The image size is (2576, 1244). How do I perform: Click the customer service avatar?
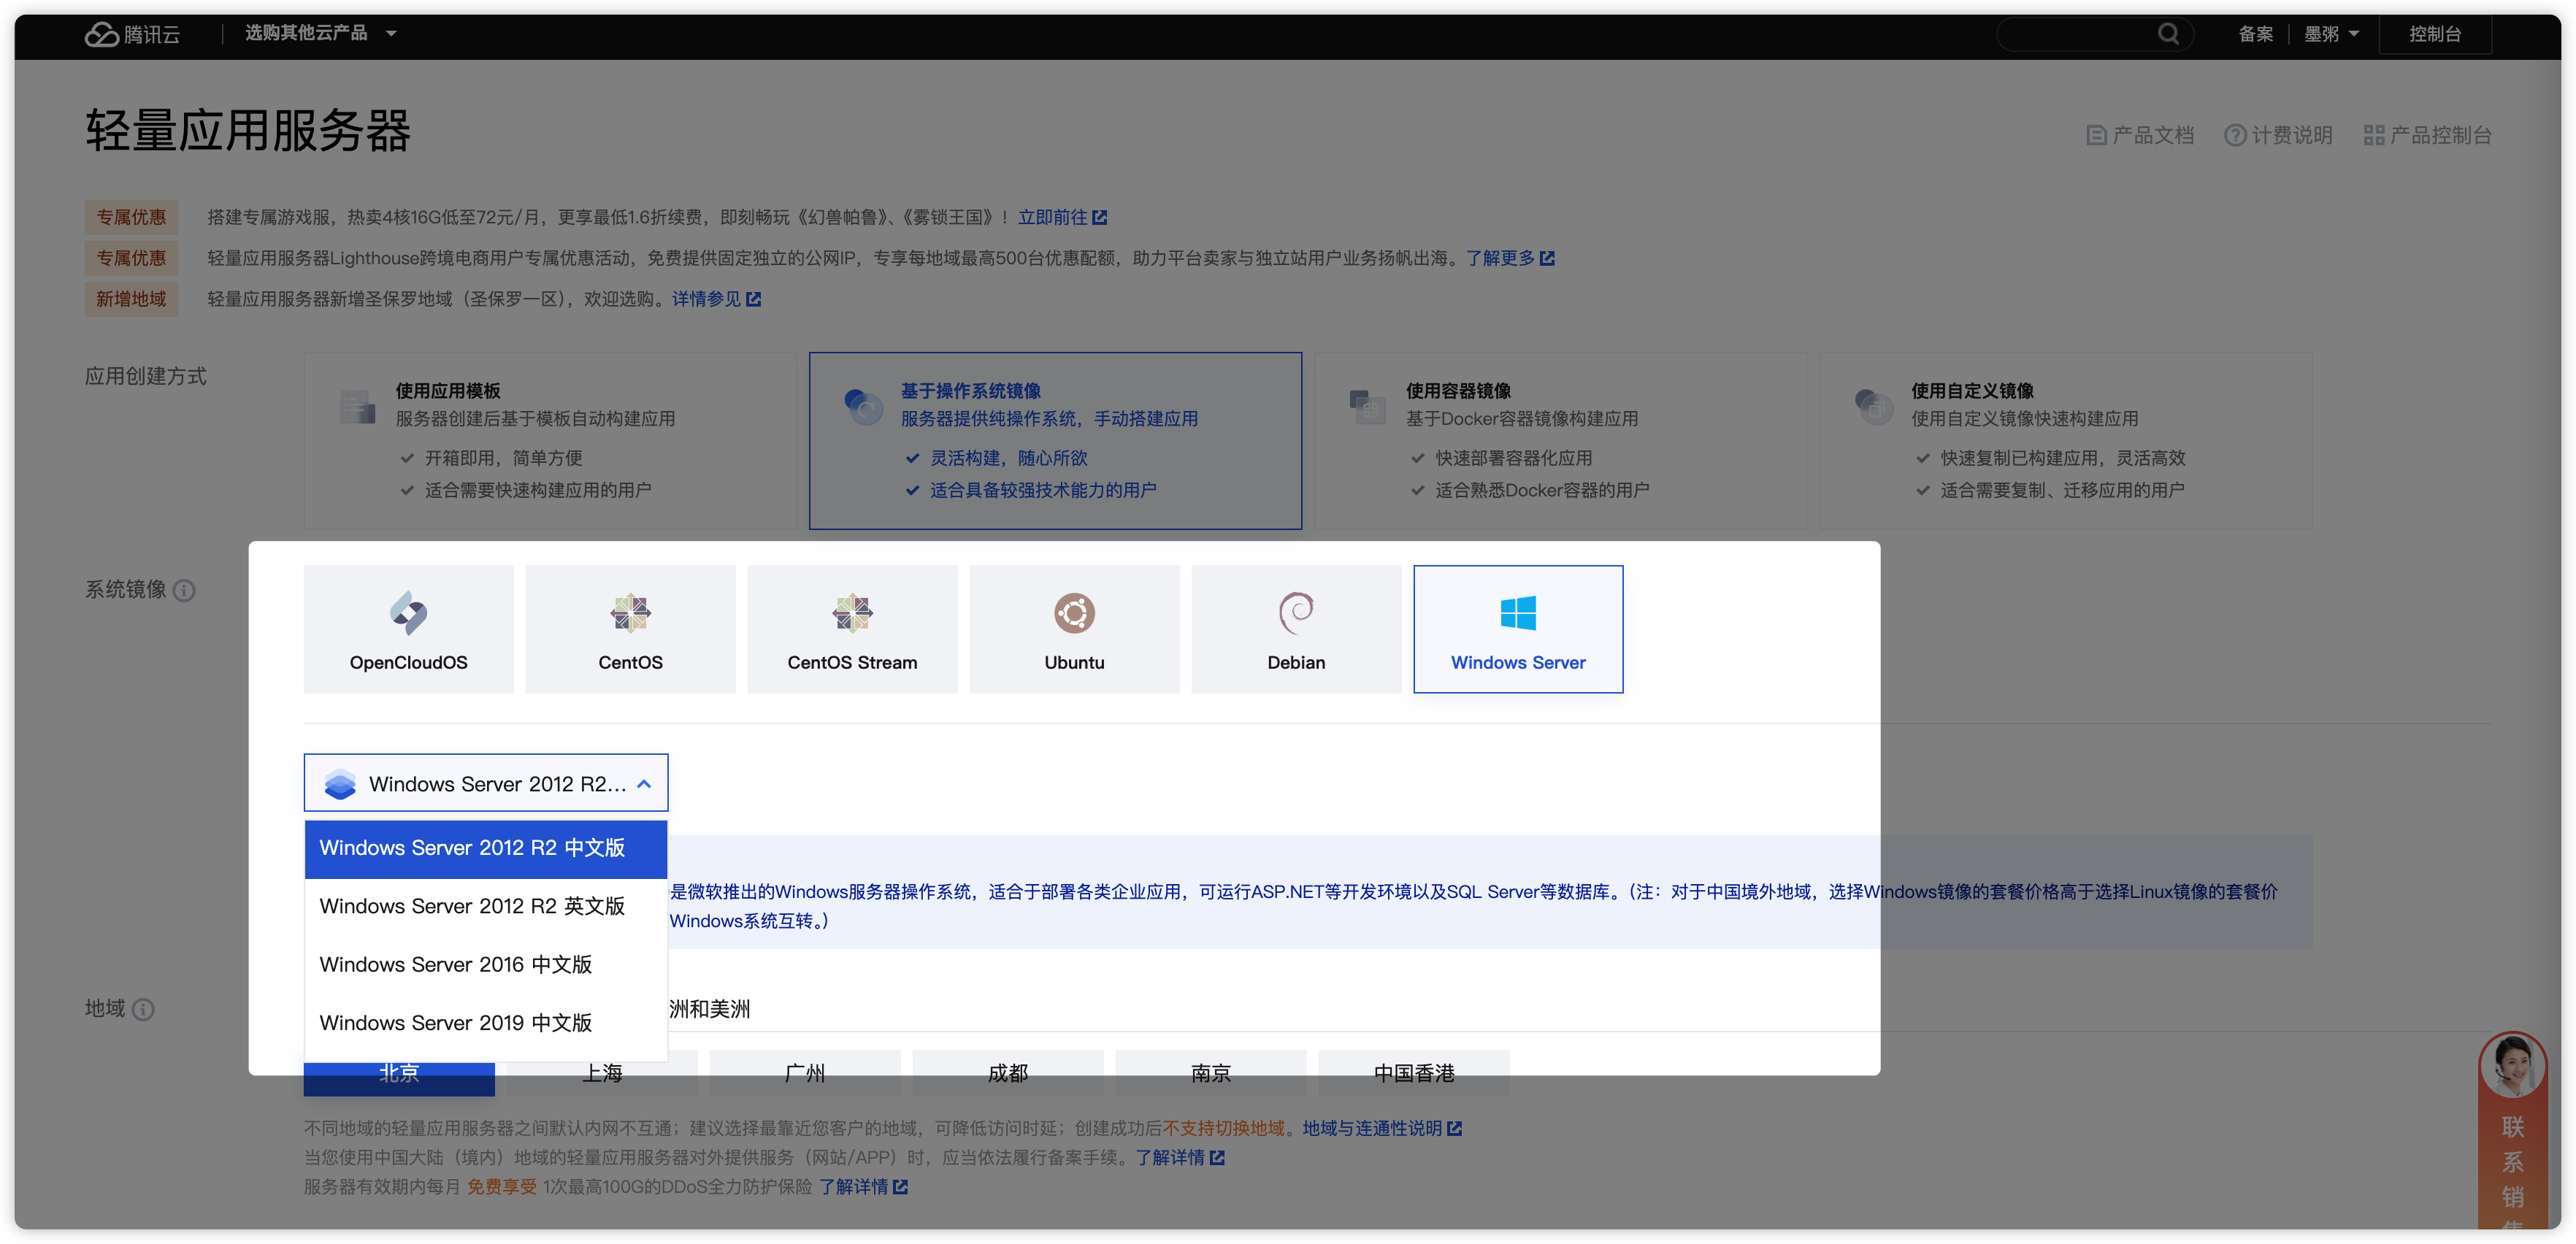point(2512,1066)
